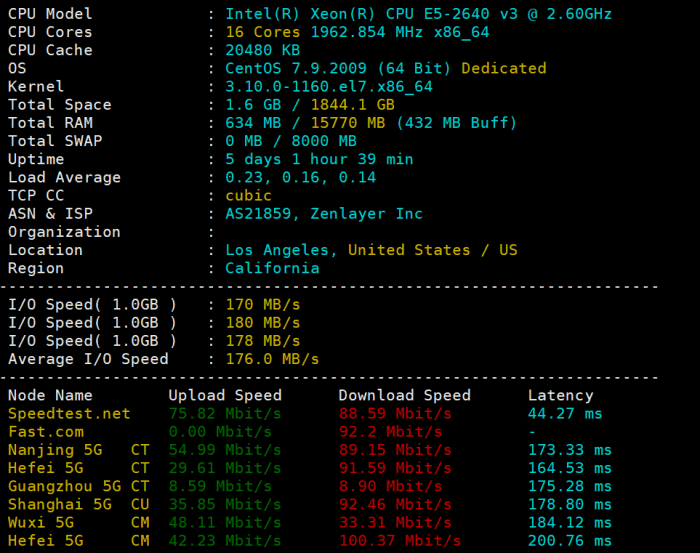700x553 pixels.
Task: Click the load average values
Action: [x=300, y=177]
